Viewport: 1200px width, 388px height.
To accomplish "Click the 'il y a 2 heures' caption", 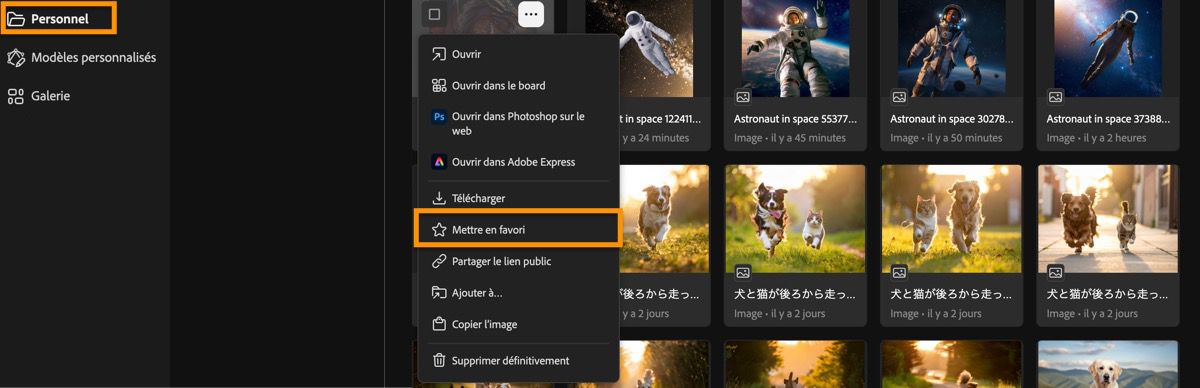I will tap(1114, 138).
